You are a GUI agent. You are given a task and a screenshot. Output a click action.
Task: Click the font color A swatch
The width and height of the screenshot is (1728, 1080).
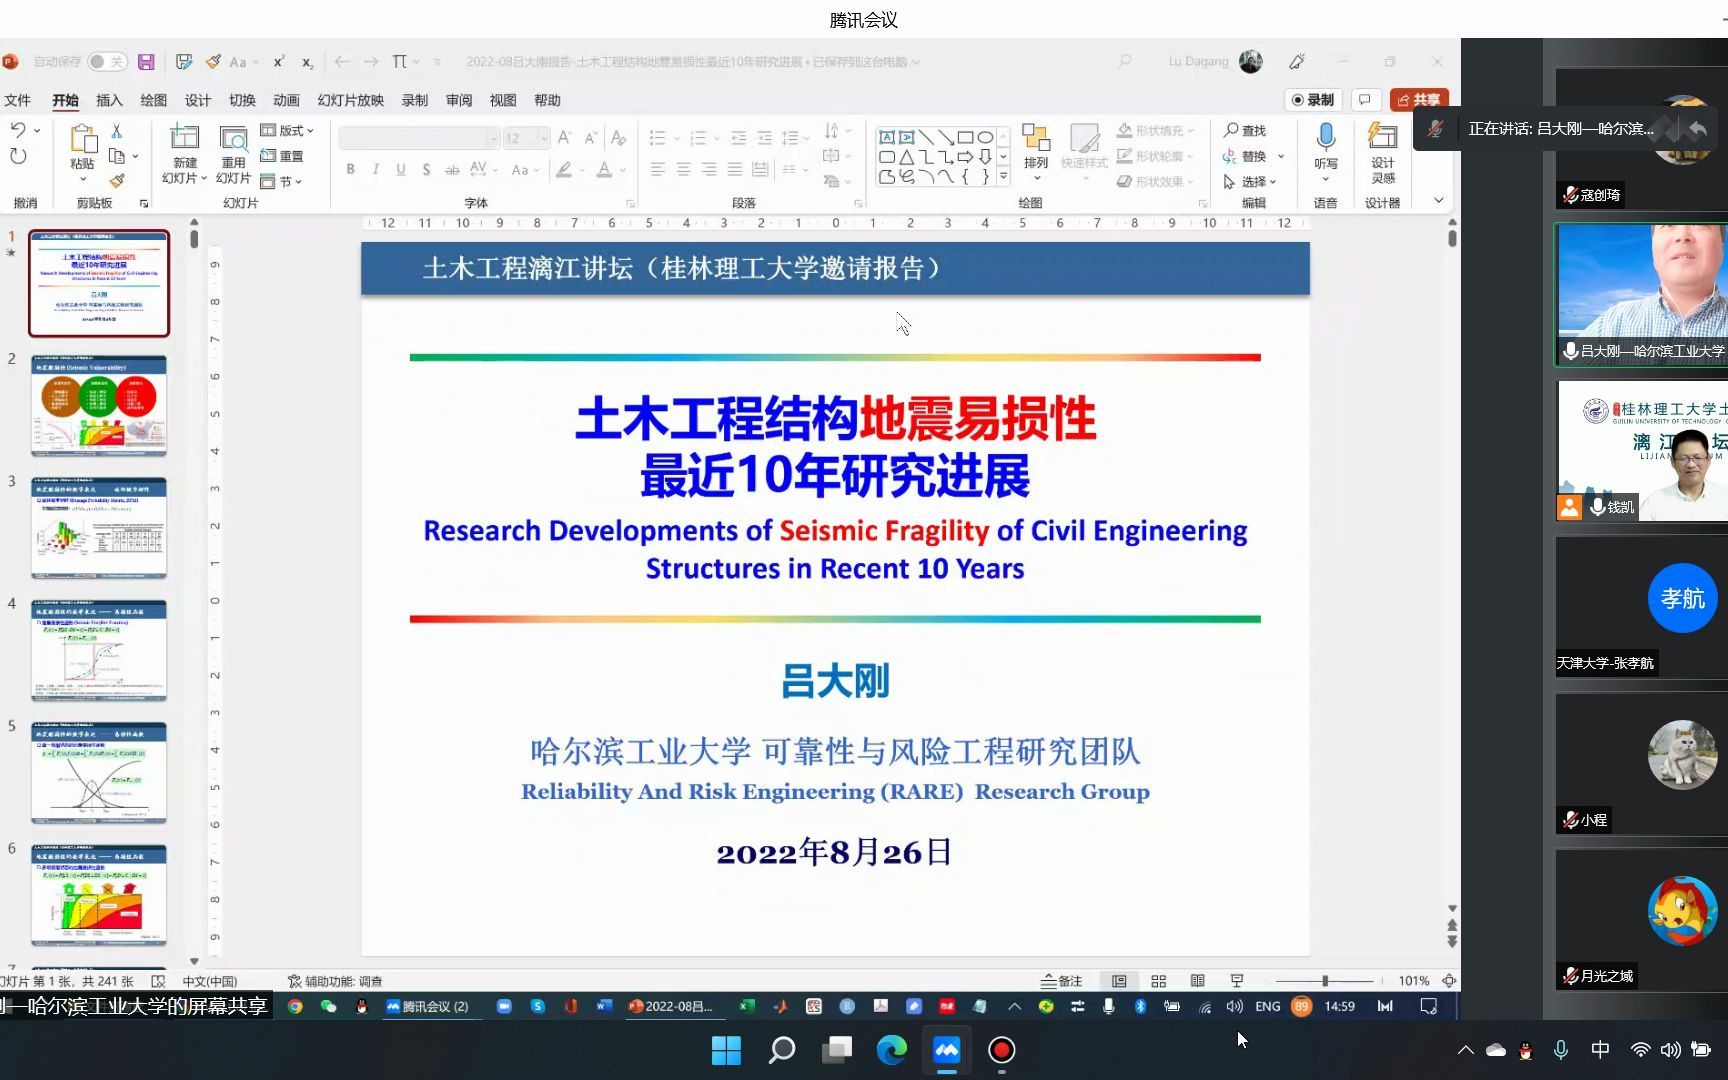click(x=604, y=170)
